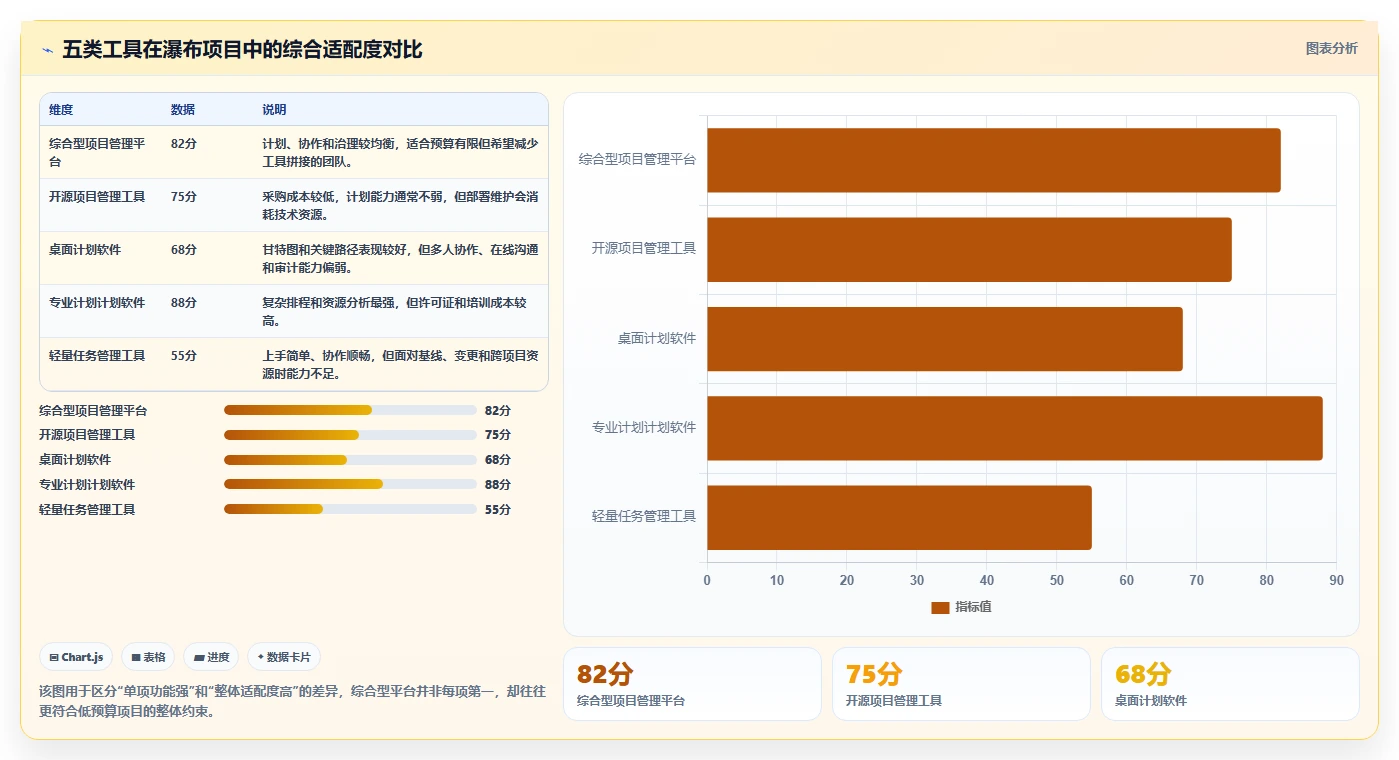Click the 55分 value beside progress bar

point(498,509)
